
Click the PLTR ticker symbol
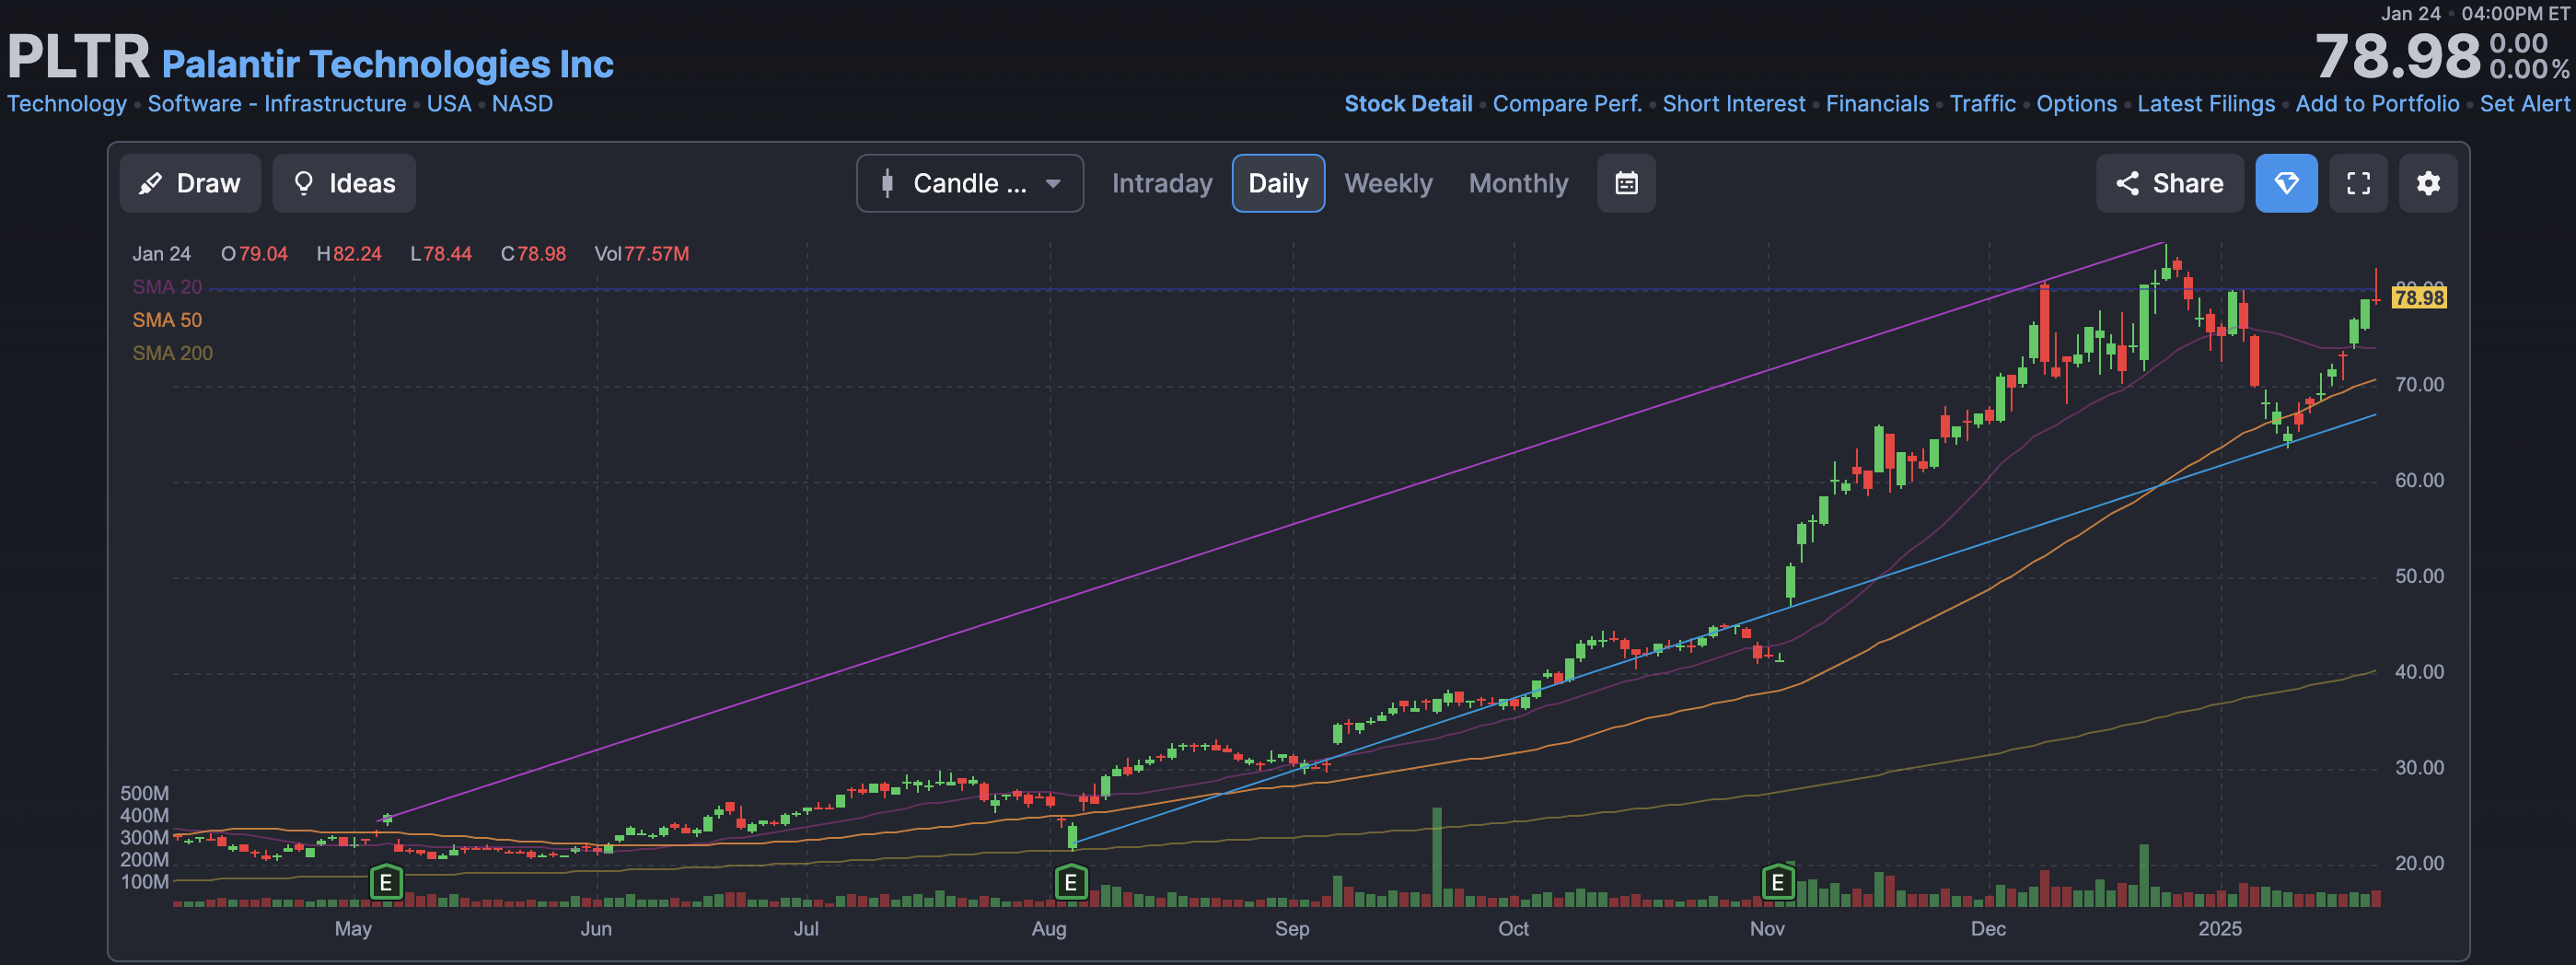(x=78, y=57)
